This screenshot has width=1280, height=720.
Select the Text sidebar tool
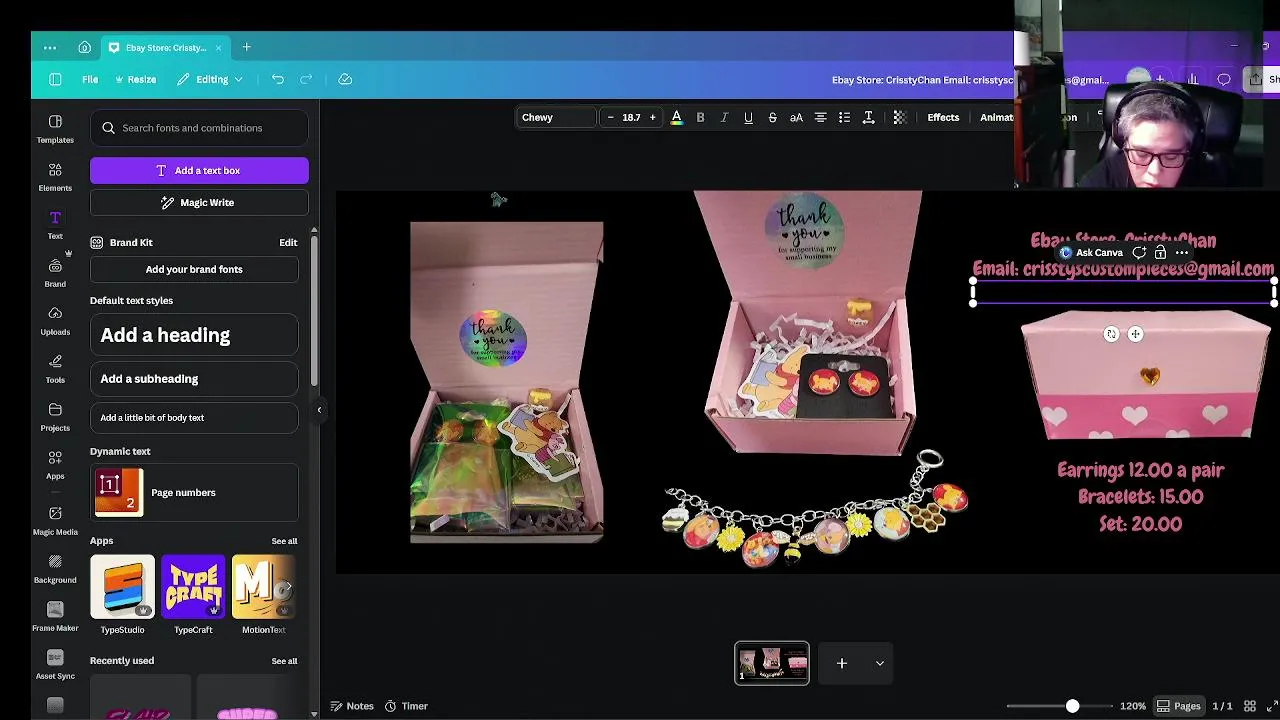(x=55, y=225)
